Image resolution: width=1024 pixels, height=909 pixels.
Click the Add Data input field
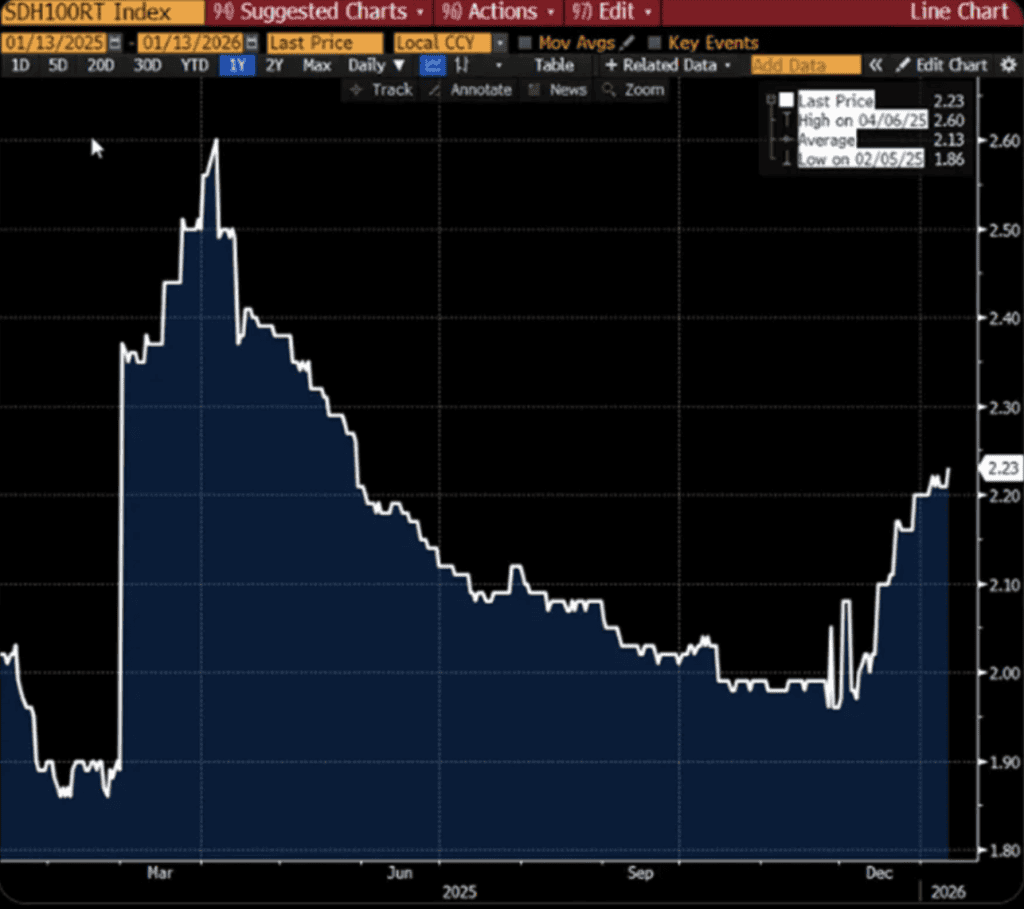click(x=805, y=65)
